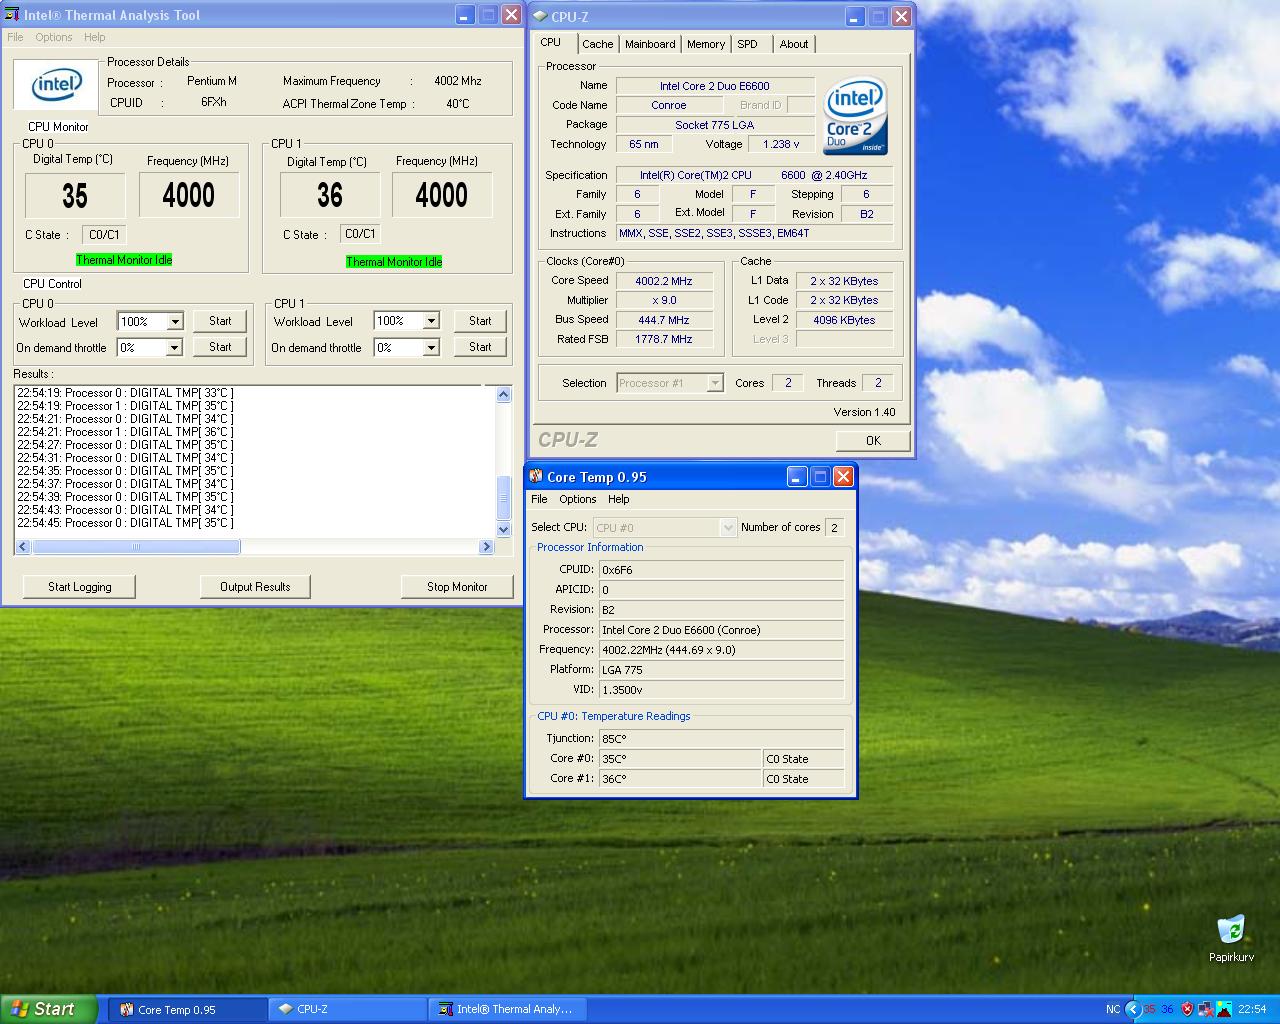
Task: Click CPU-Z Name field Intel Core 2 Duo E6600
Action: click(x=714, y=86)
